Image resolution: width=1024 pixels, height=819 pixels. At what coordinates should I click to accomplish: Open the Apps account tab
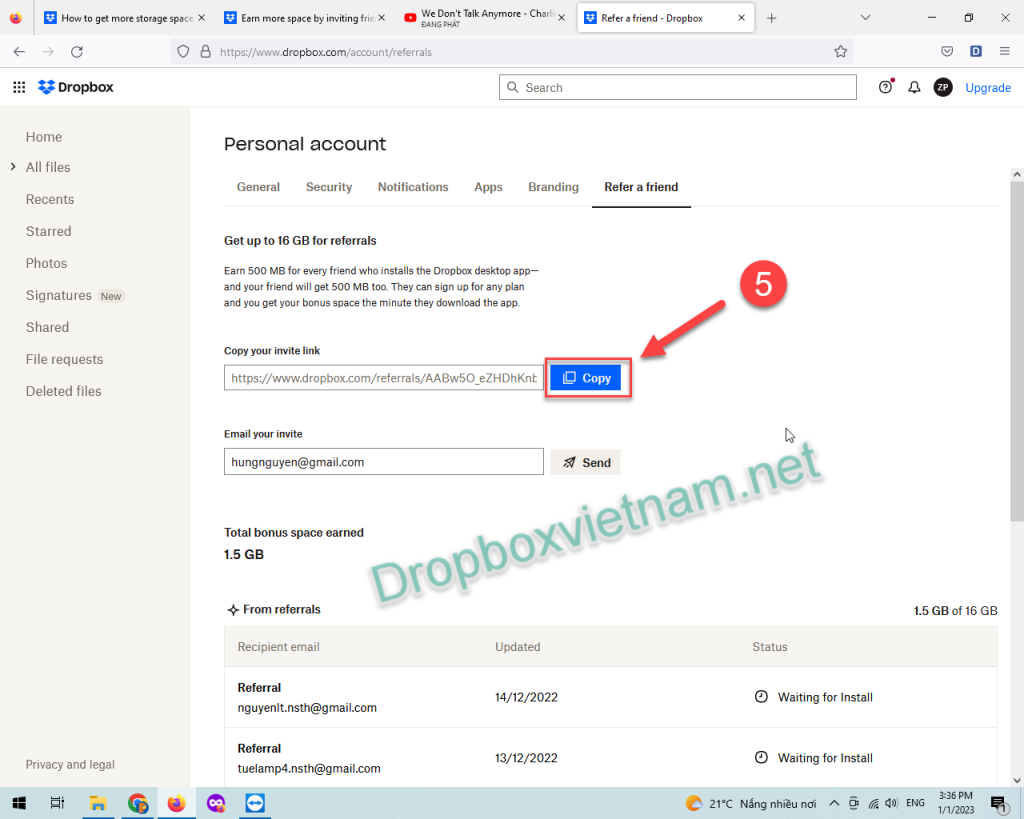(488, 187)
